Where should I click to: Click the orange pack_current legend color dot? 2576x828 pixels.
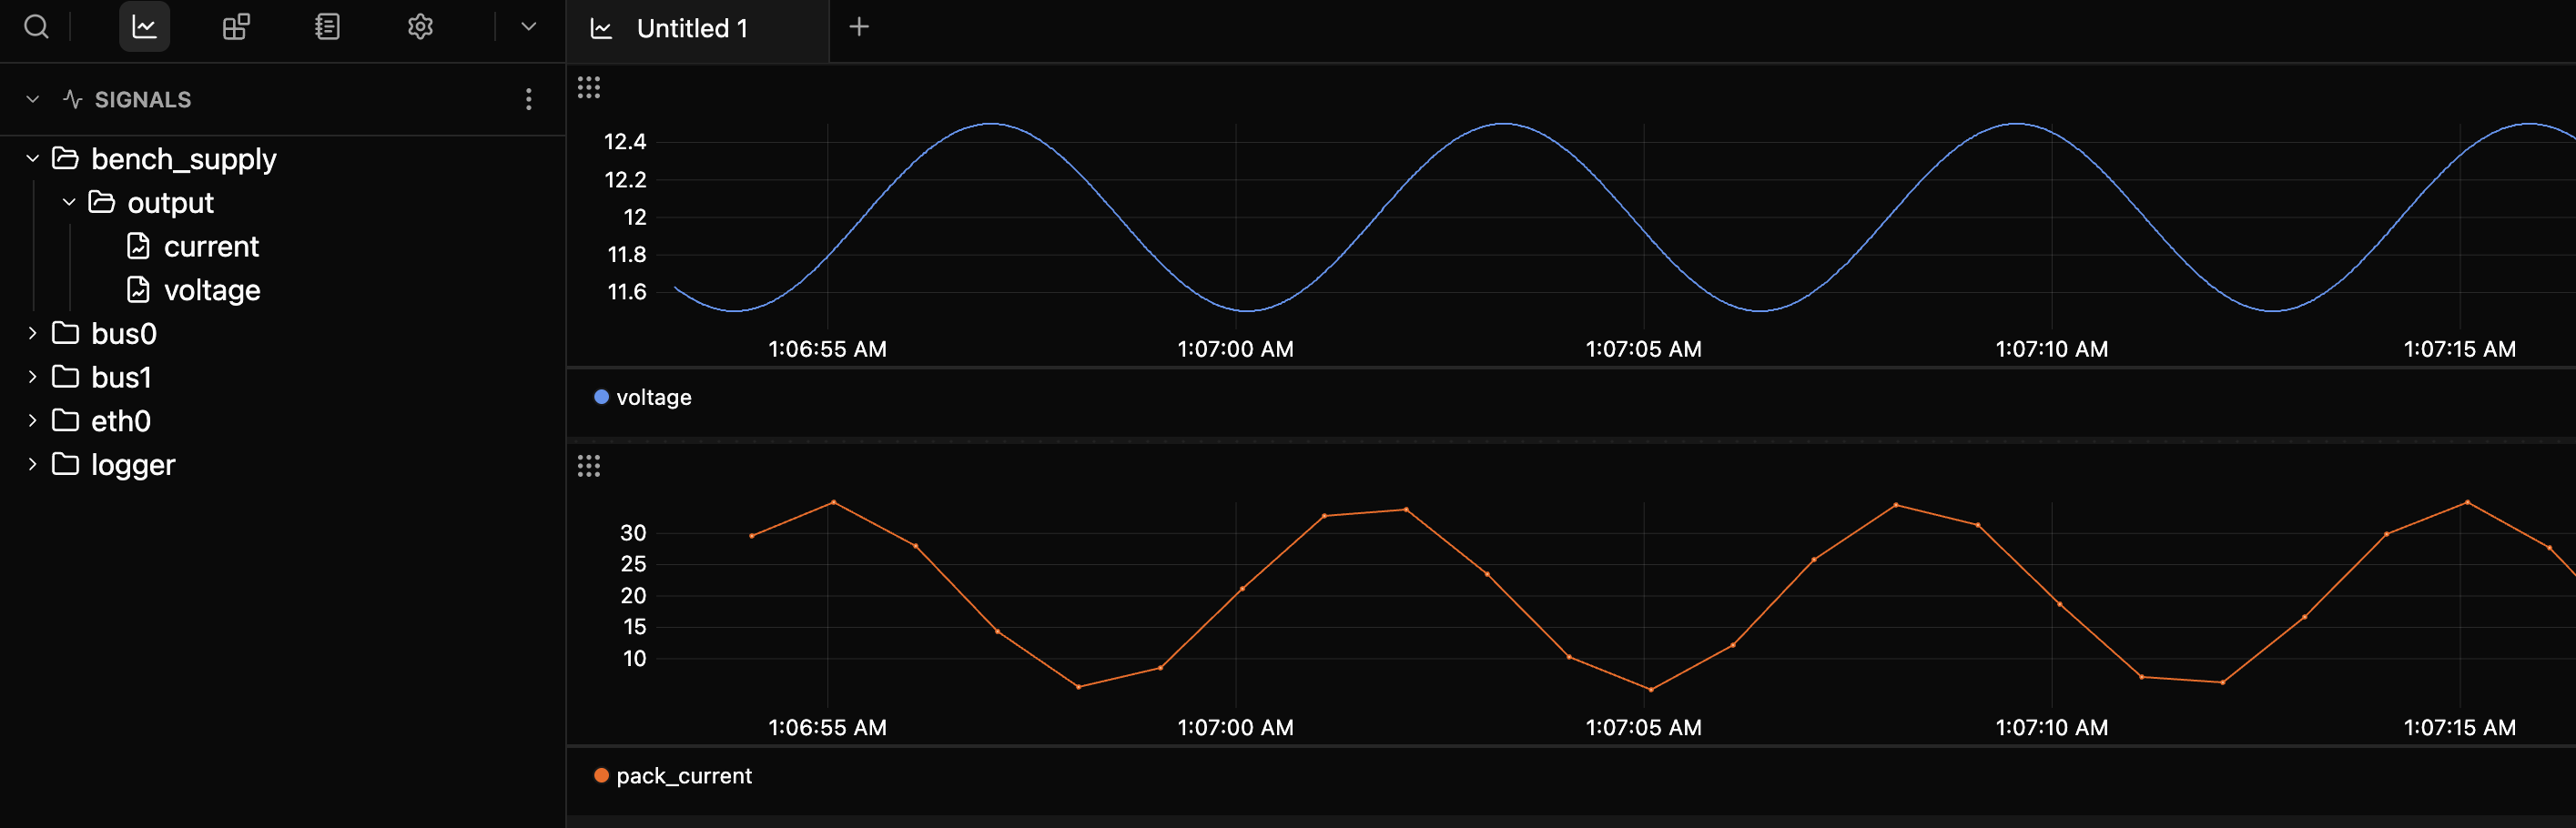tap(601, 775)
